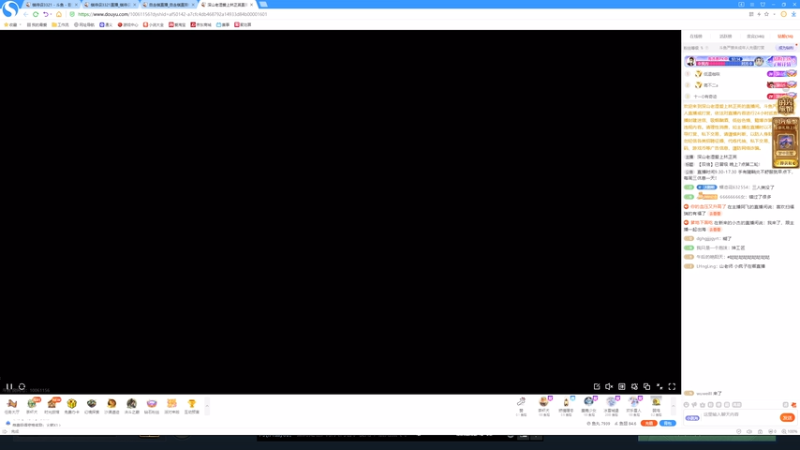Screen dimensions: 800x450
Task: Enter fullscreen mode in the video player
Action: (x=672, y=387)
